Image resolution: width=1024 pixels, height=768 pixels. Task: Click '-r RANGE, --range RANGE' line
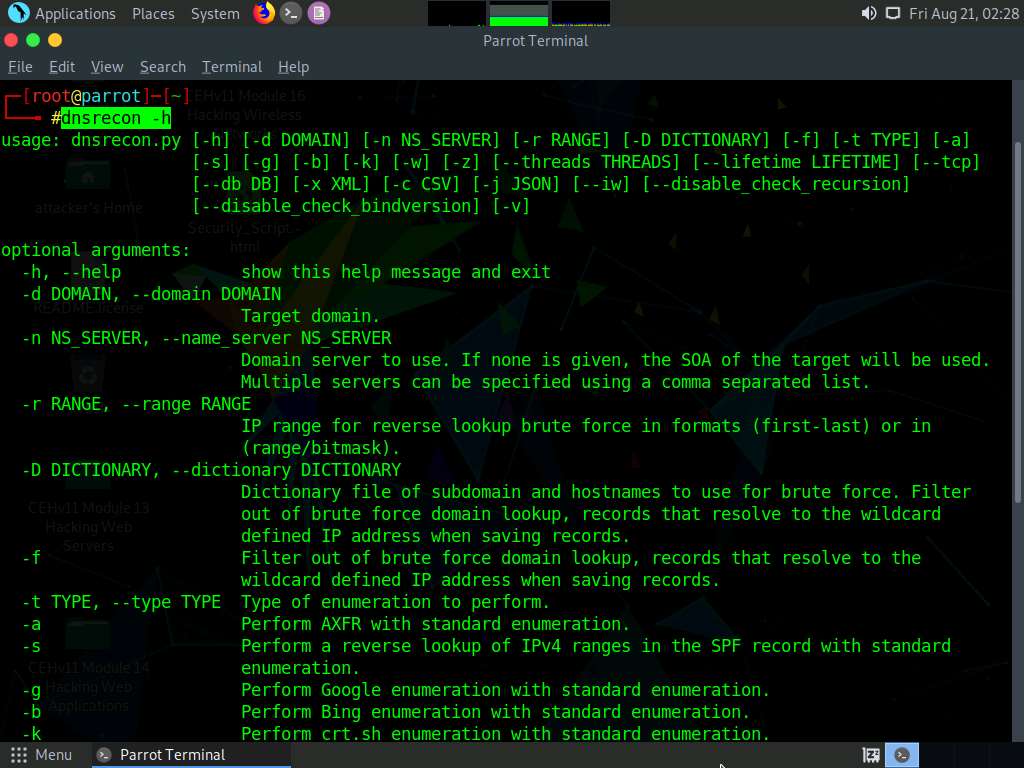136,404
